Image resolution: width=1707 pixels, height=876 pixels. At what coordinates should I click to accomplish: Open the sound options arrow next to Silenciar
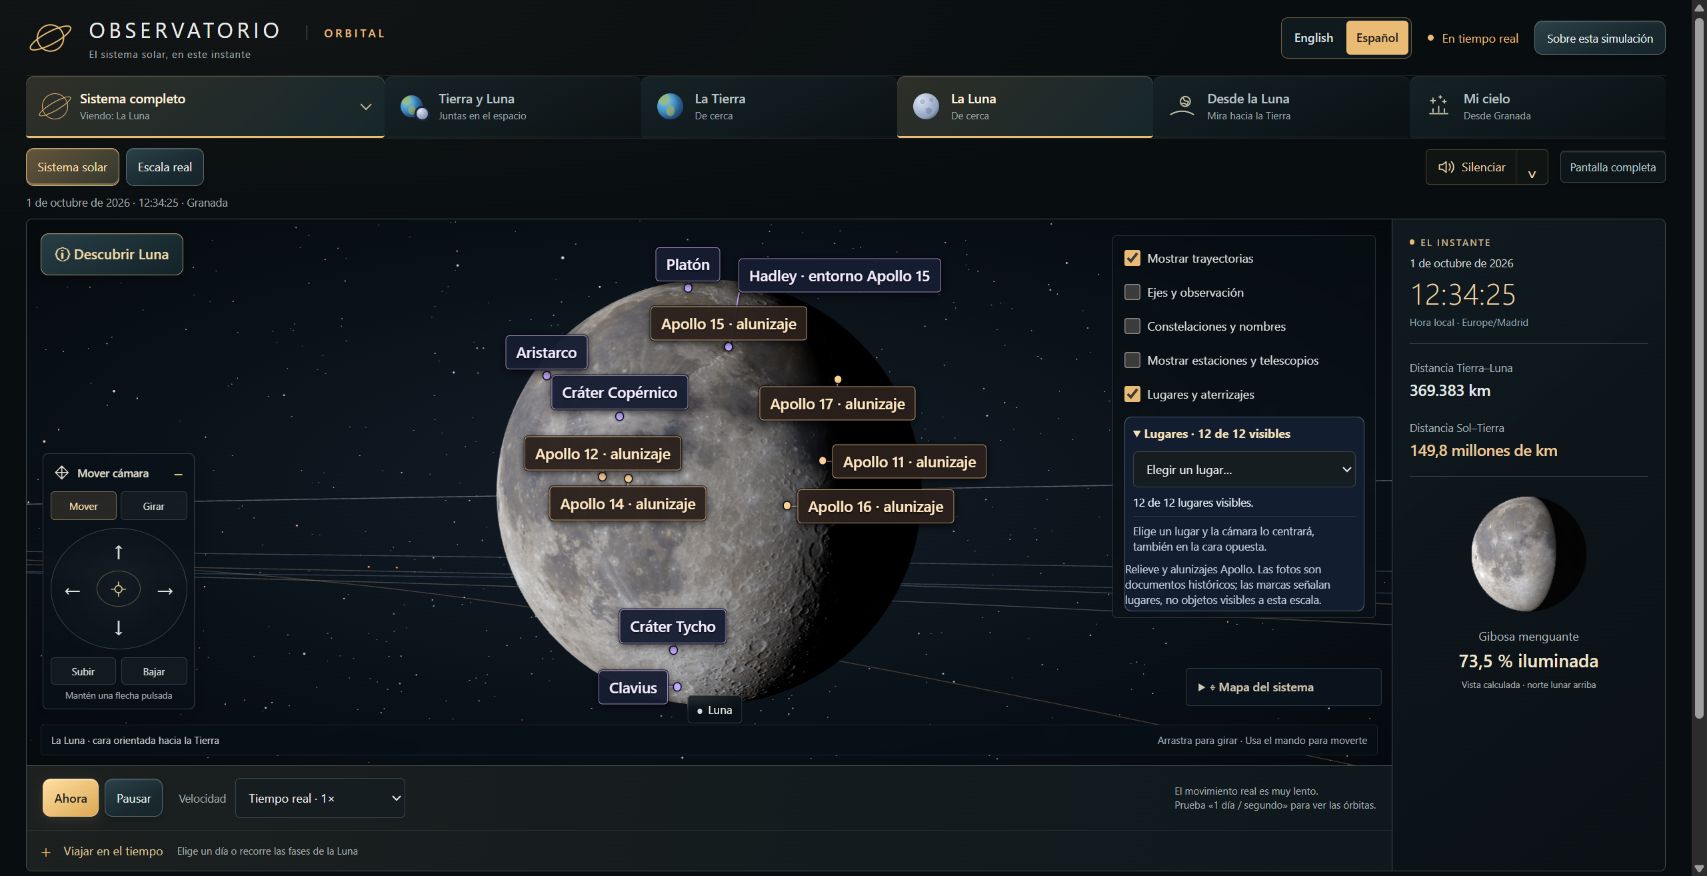point(1532,168)
